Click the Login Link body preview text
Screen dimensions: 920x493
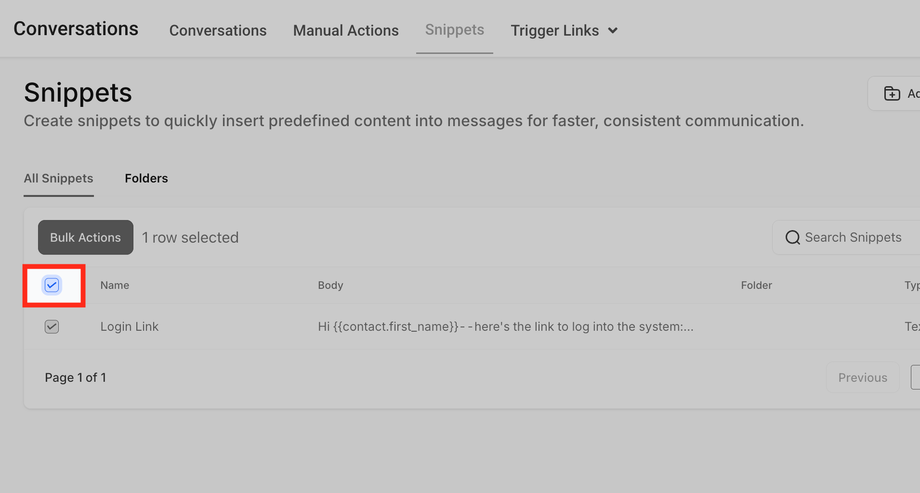click(505, 327)
